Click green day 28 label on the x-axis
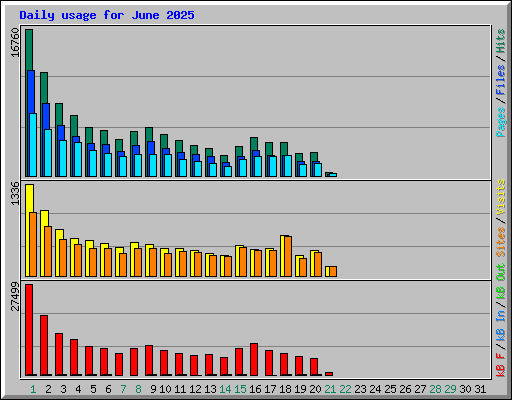 [x=435, y=389]
